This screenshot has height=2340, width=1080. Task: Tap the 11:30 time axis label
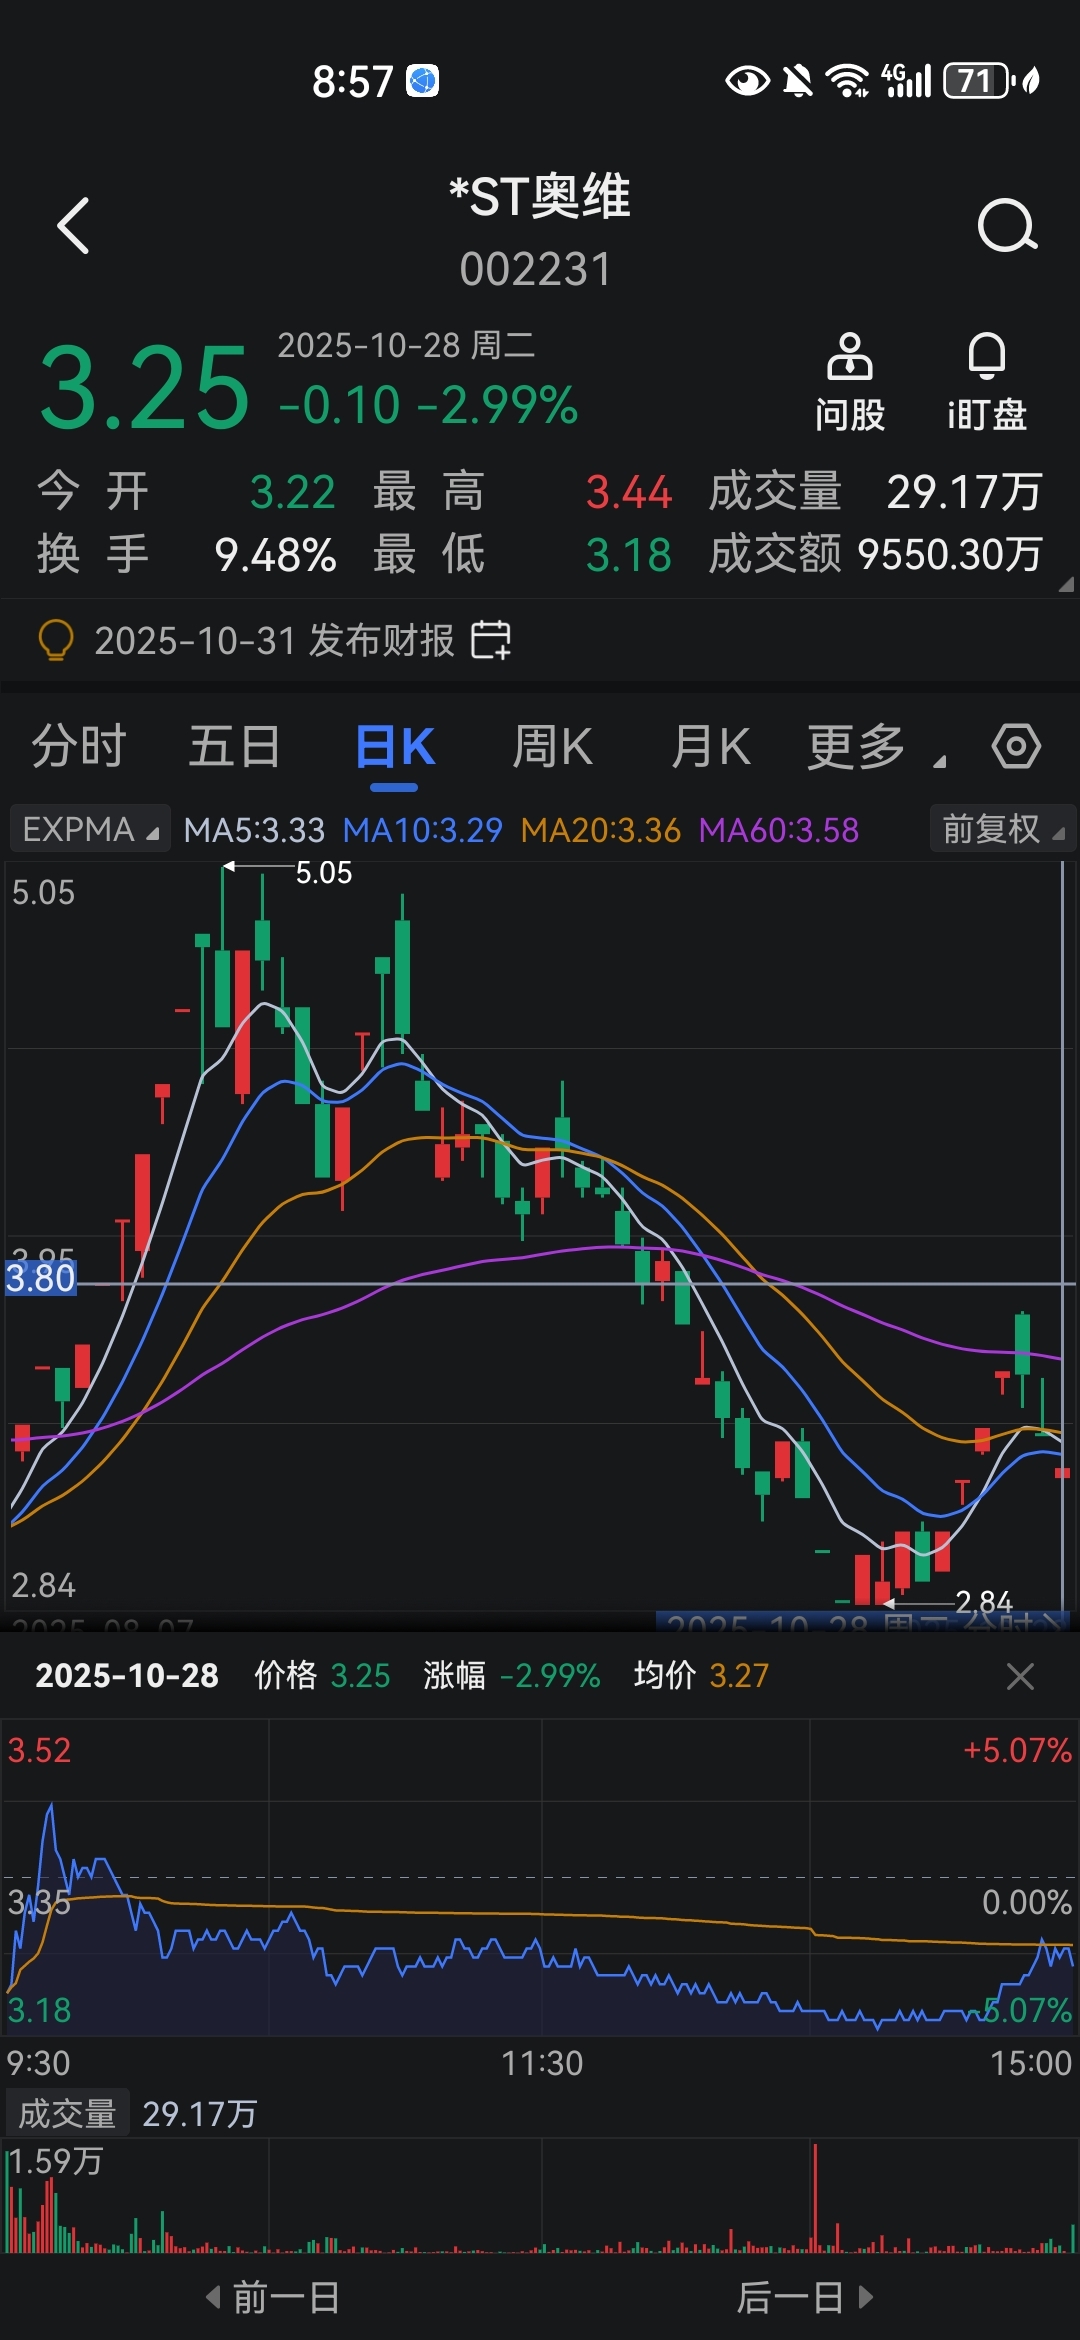pos(542,2063)
